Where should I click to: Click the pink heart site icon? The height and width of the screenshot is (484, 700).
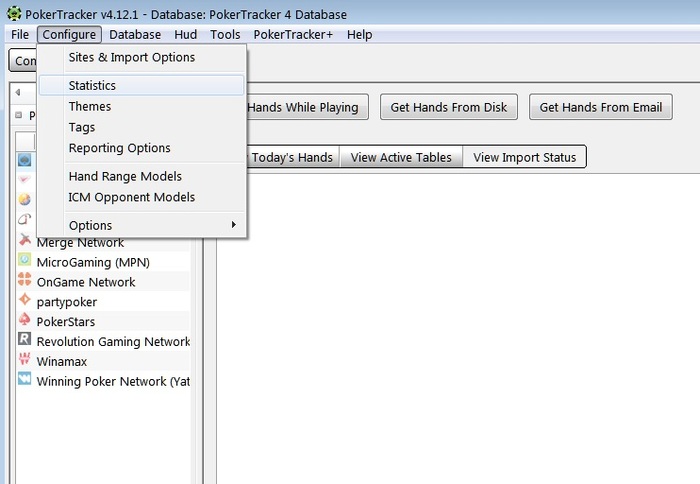point(25,179)
